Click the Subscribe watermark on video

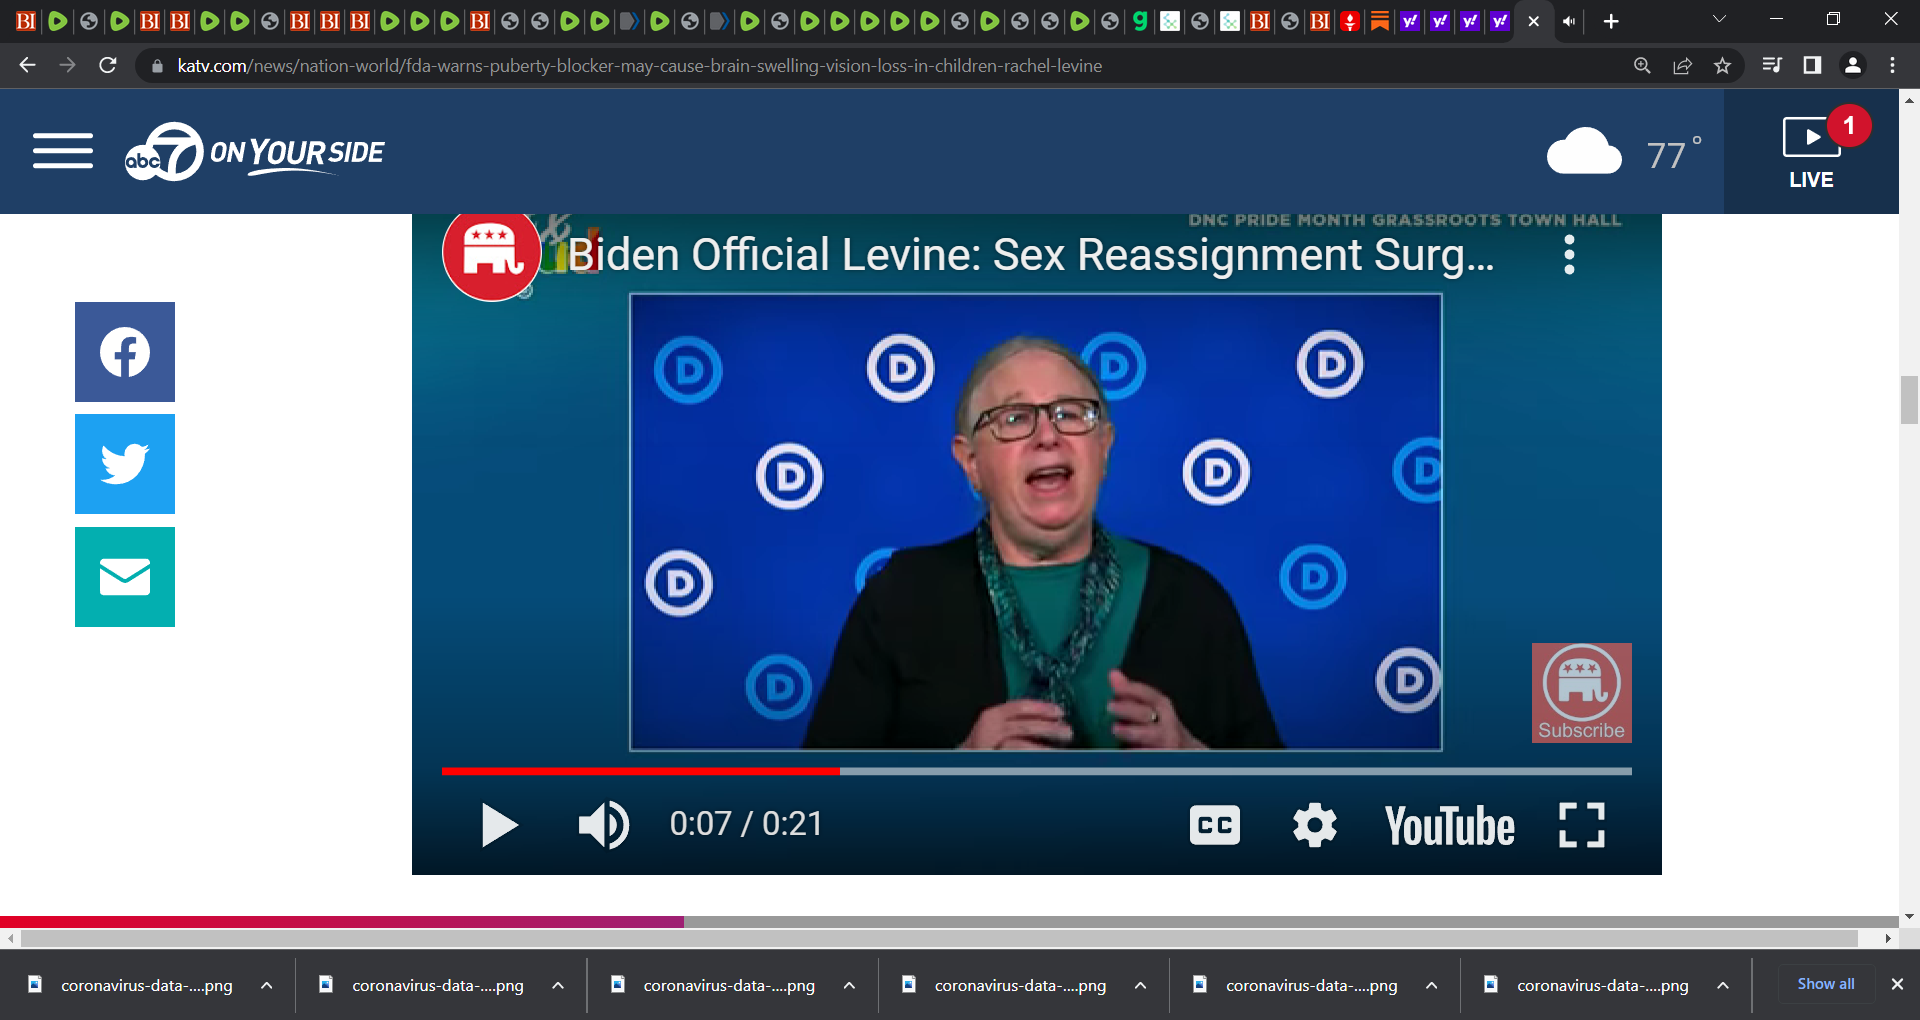1581,693
